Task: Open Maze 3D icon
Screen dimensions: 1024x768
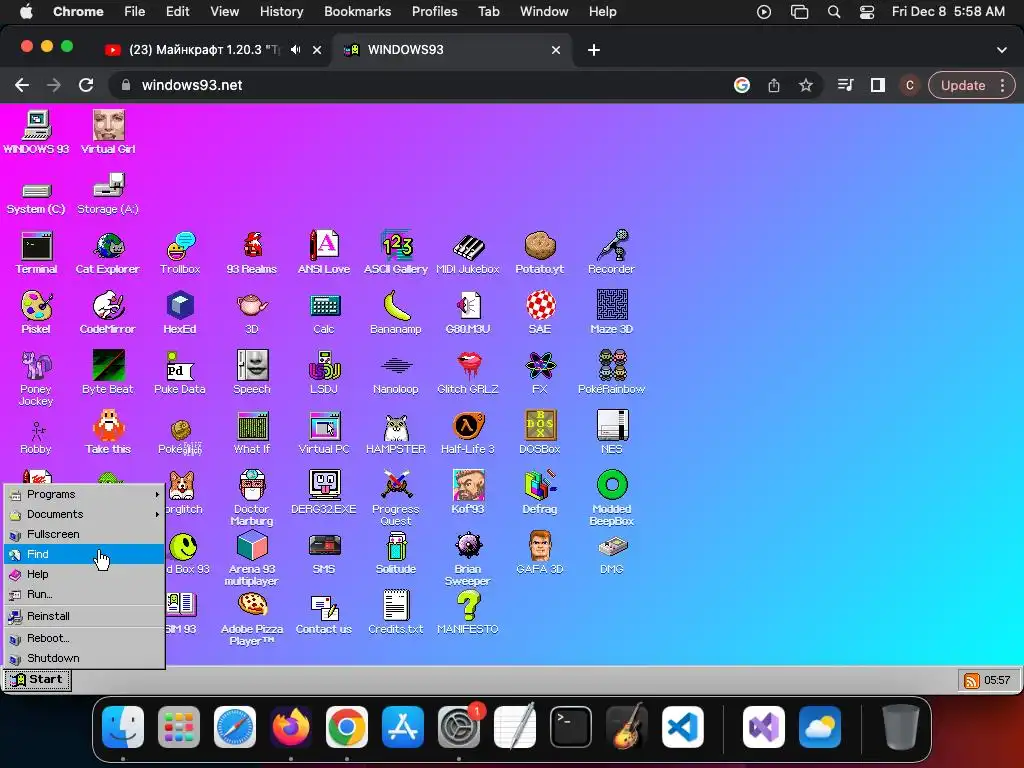Action: pos(611,313)
